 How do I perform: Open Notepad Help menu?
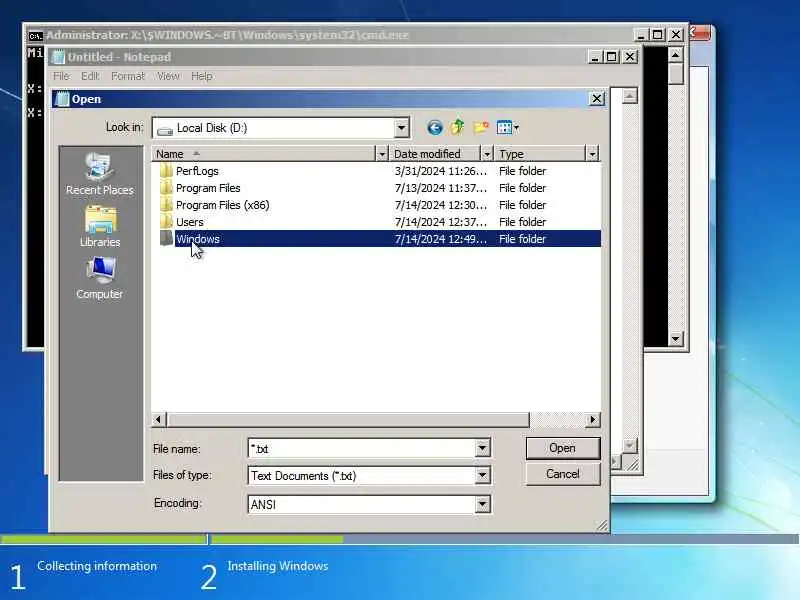point(202,76)
